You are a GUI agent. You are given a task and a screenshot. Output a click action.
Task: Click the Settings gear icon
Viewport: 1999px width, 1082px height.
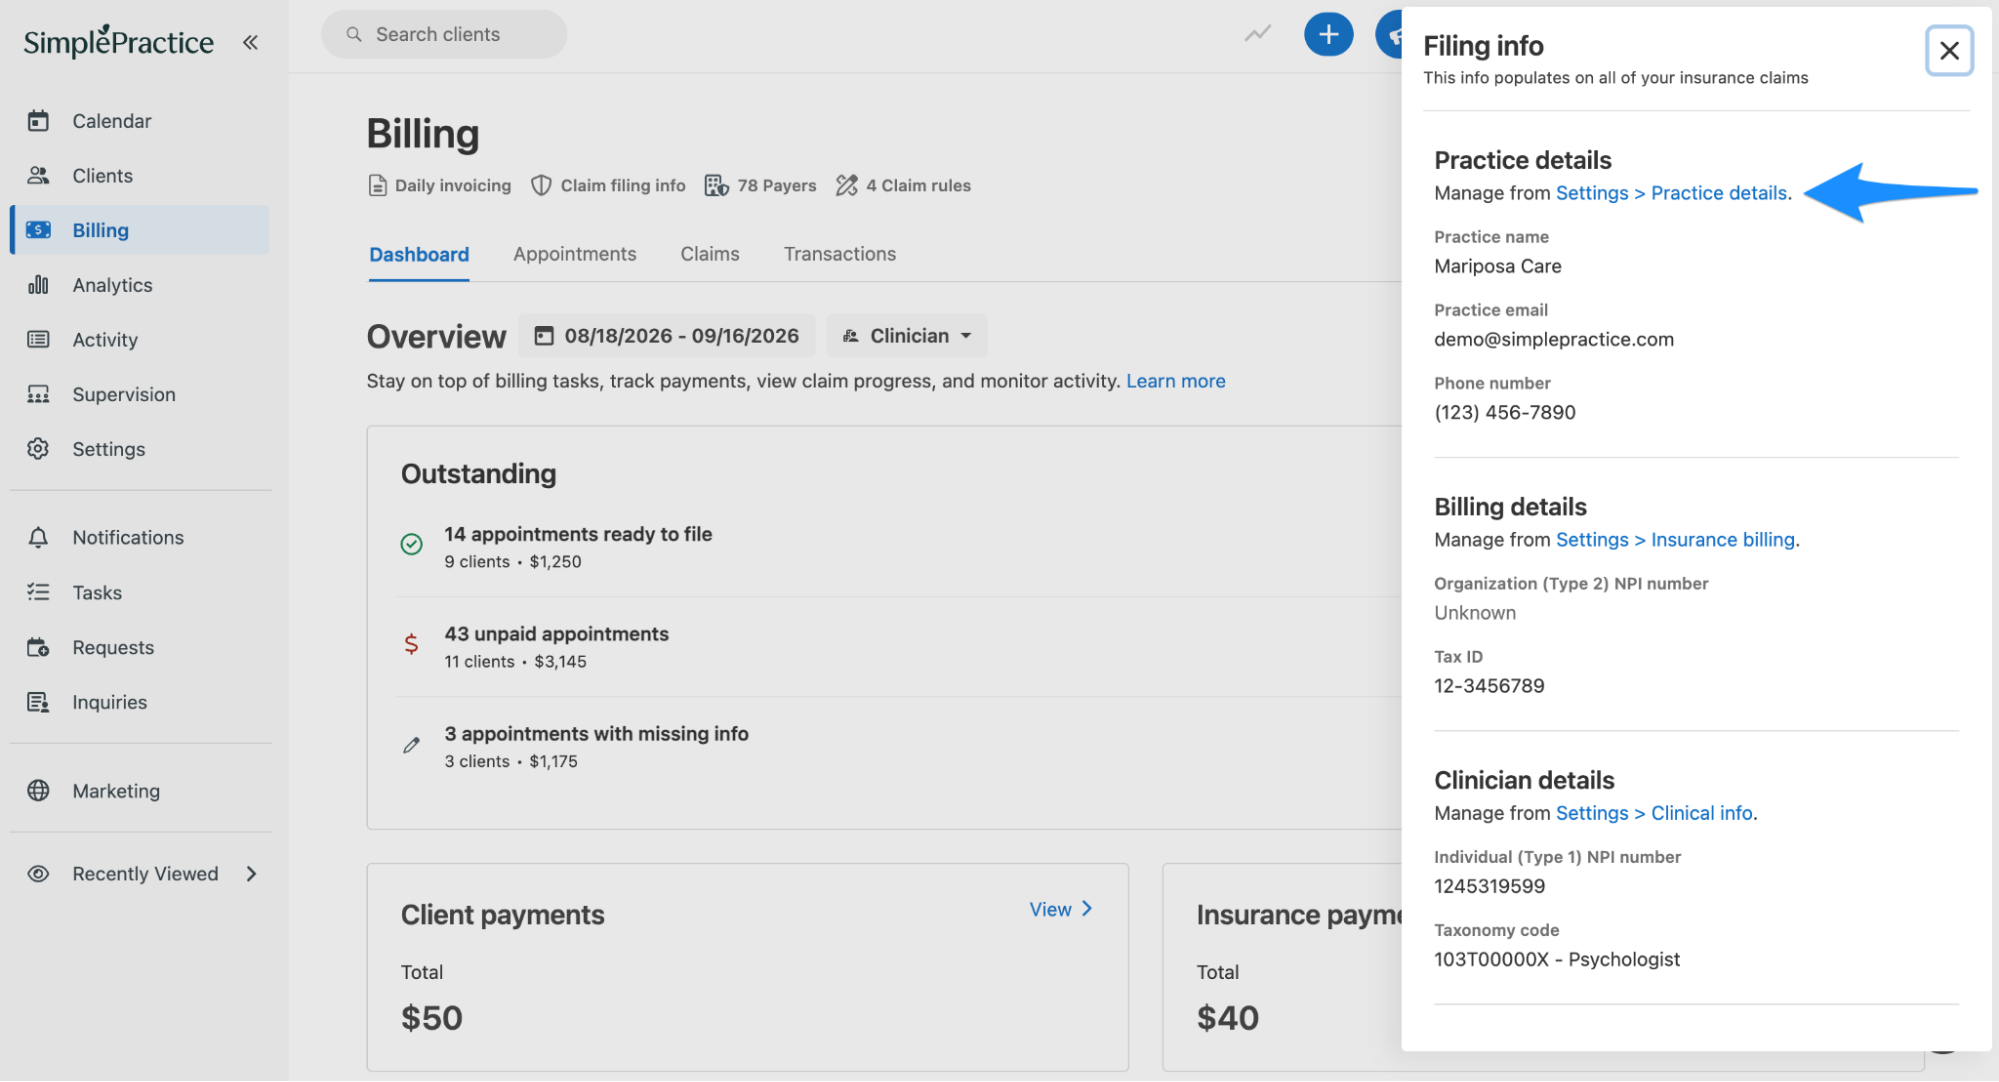[x=38, y=449]
